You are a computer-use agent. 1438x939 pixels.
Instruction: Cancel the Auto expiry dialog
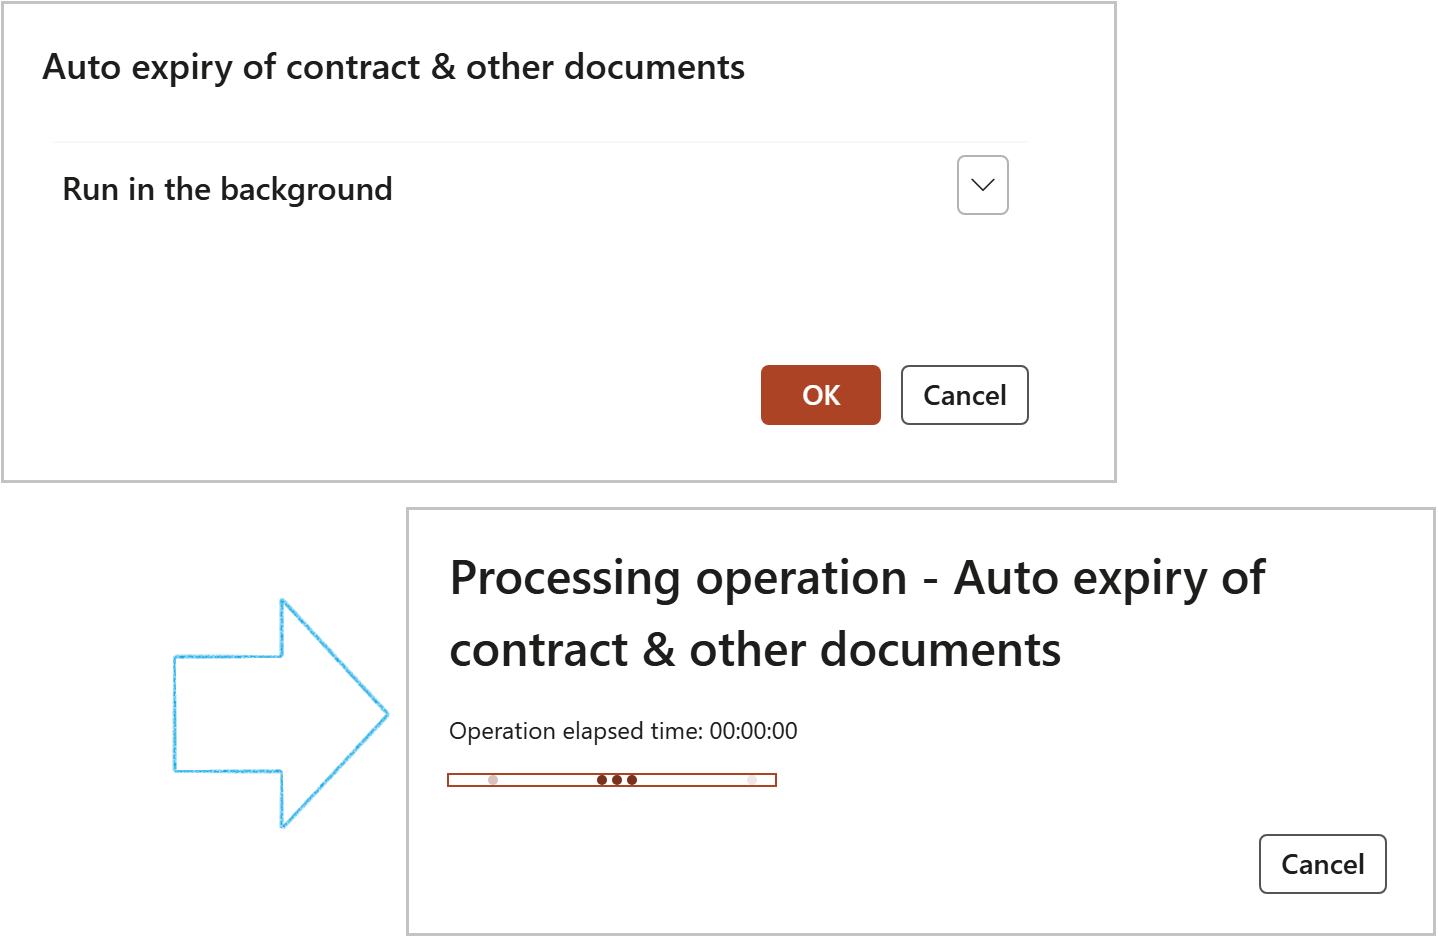(964, 395)
